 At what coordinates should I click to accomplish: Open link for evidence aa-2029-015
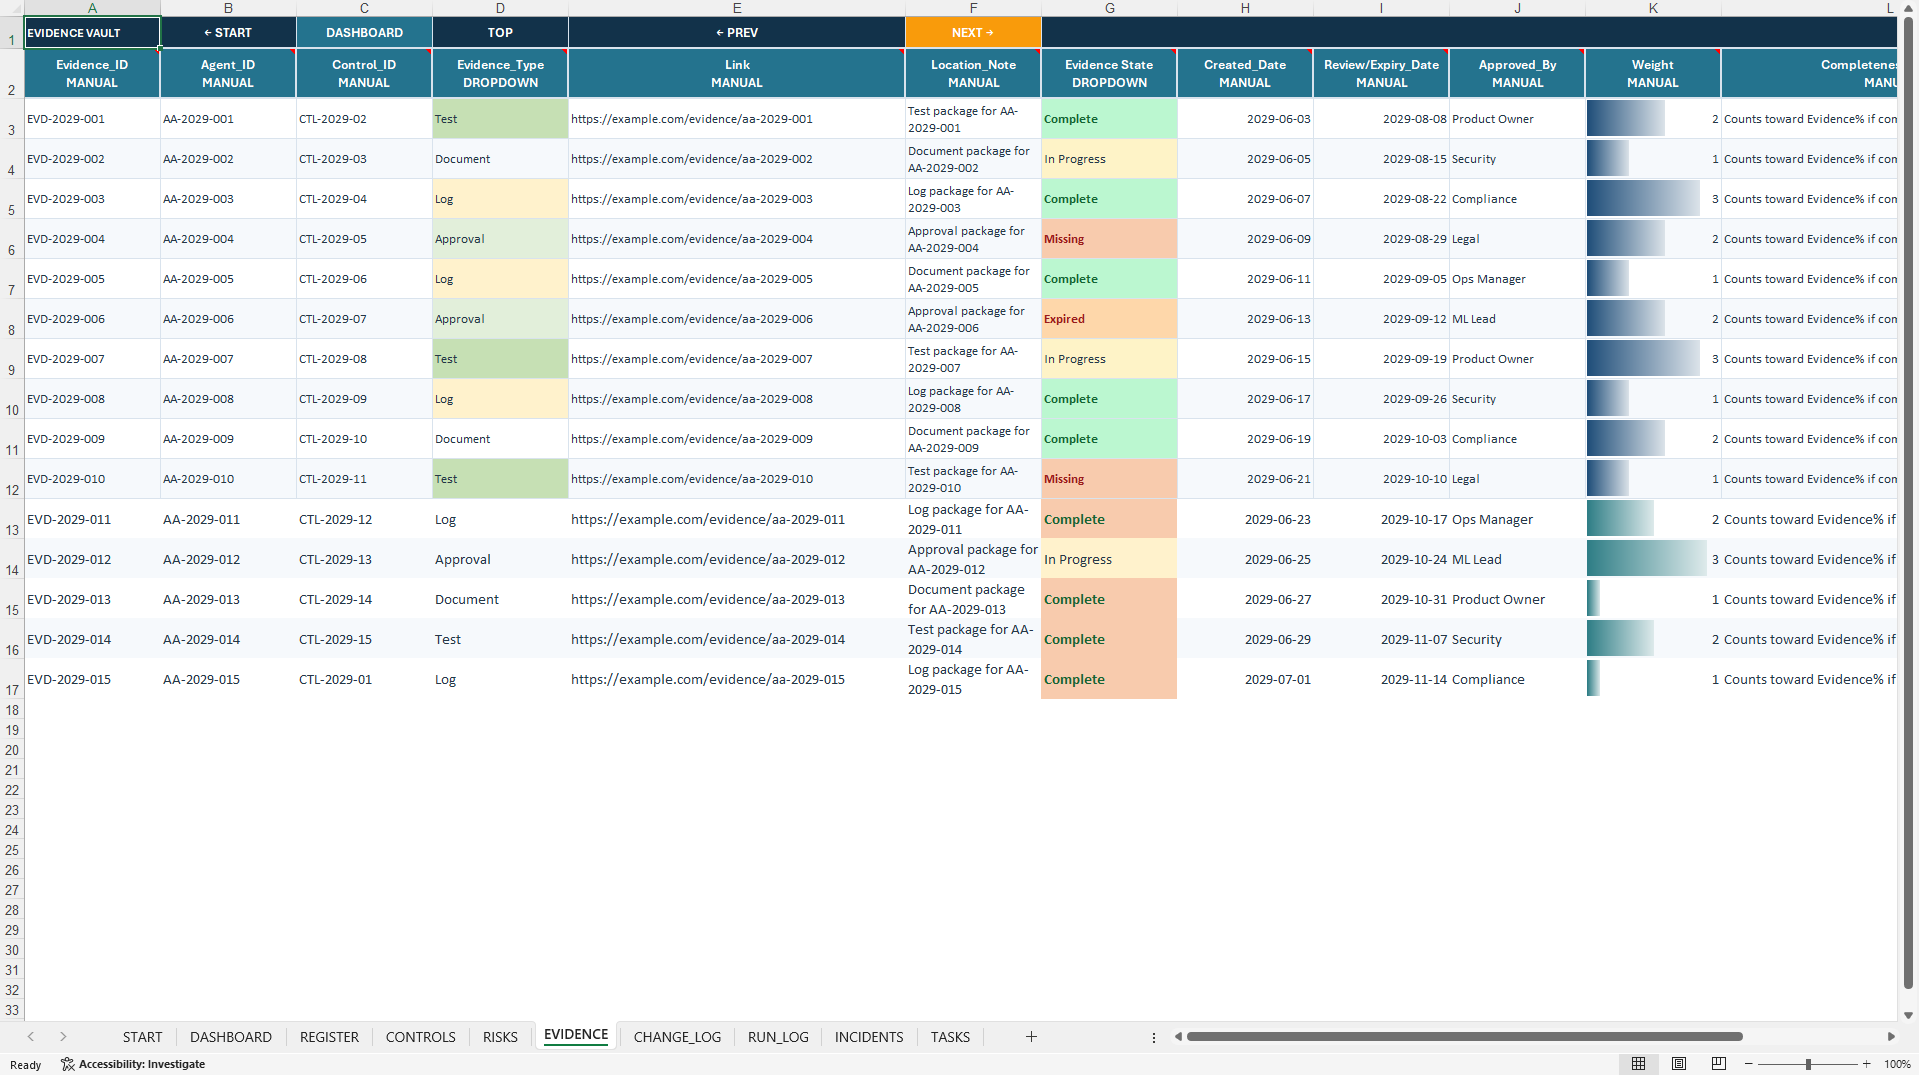pyautogui.click(x=708, y=679)
